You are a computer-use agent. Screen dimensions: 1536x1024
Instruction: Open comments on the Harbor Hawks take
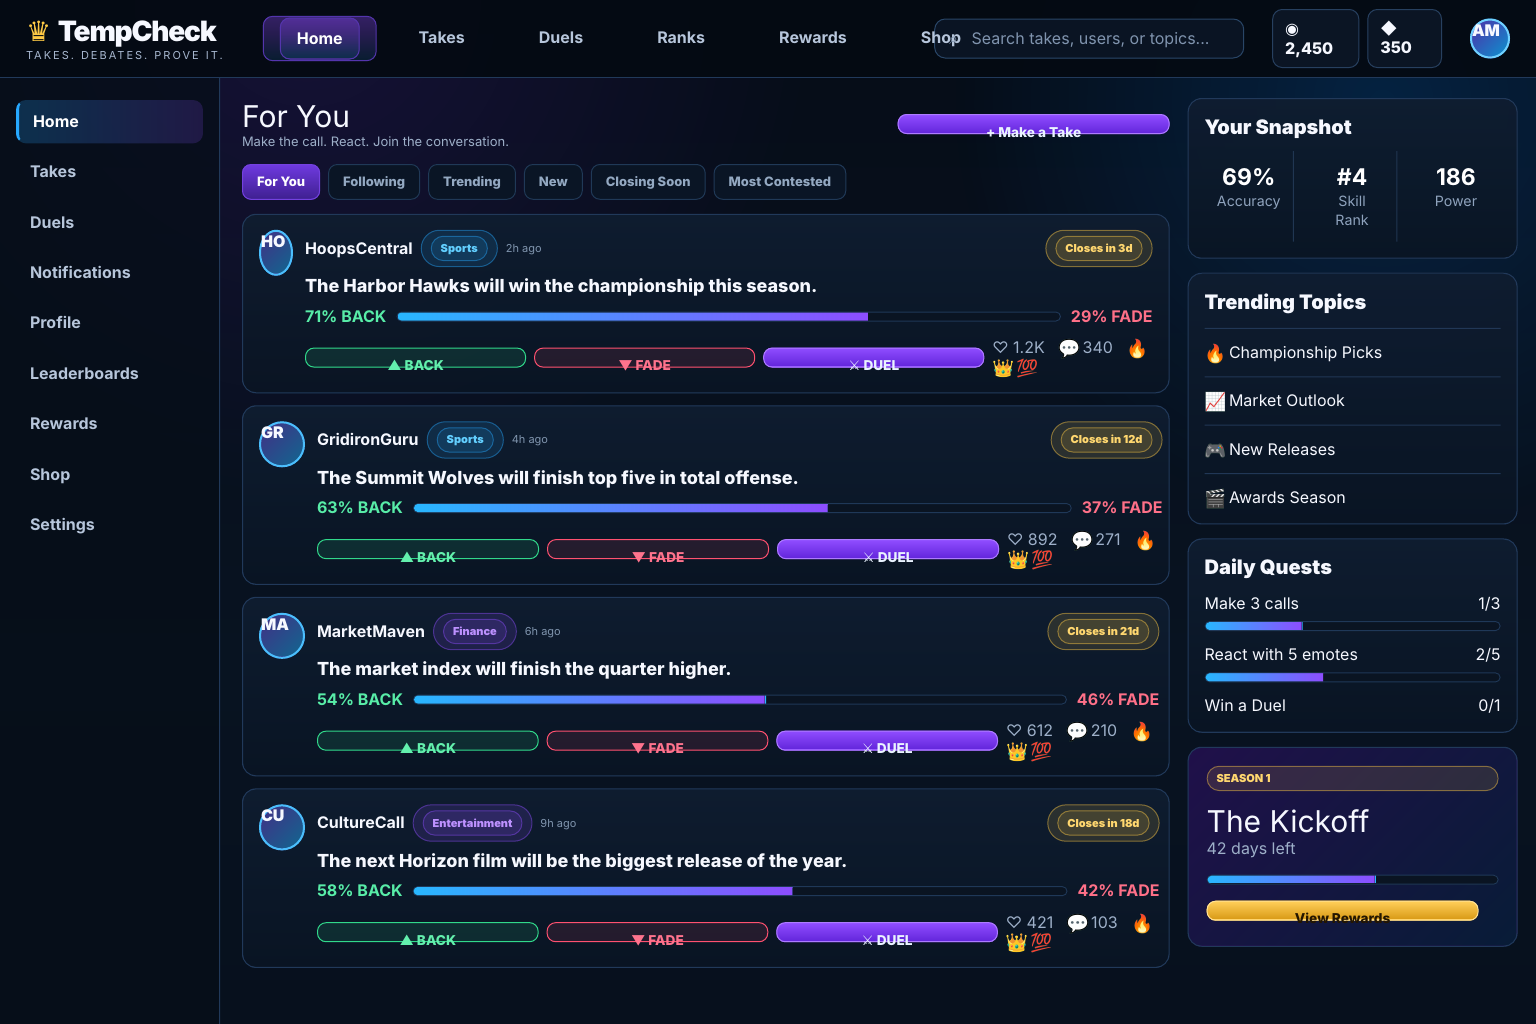tap(1086, 348)
